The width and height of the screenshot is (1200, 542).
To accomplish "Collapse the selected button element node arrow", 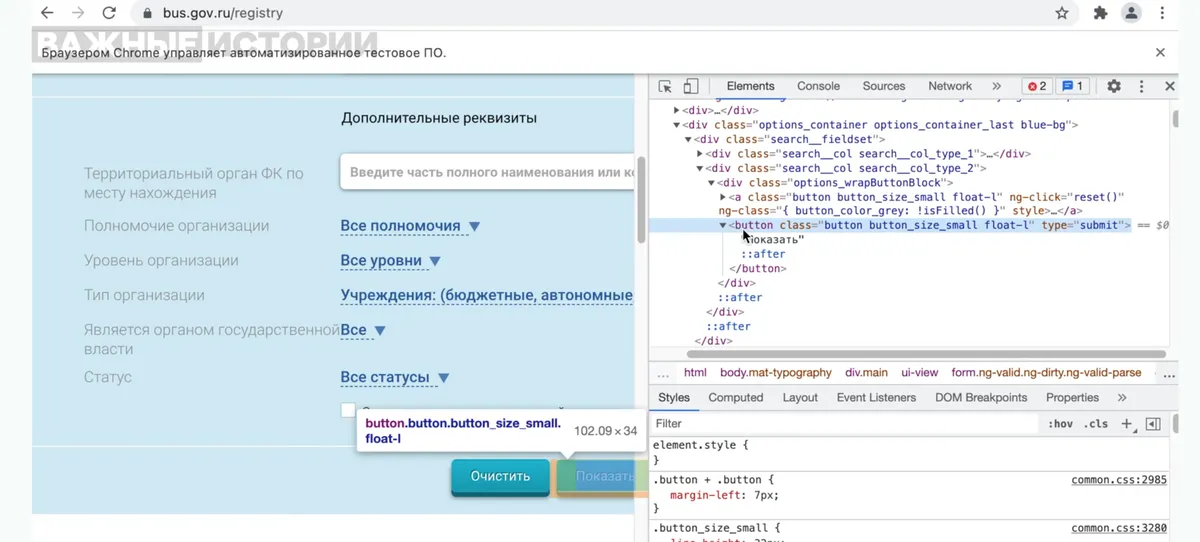I will [723, 226].
